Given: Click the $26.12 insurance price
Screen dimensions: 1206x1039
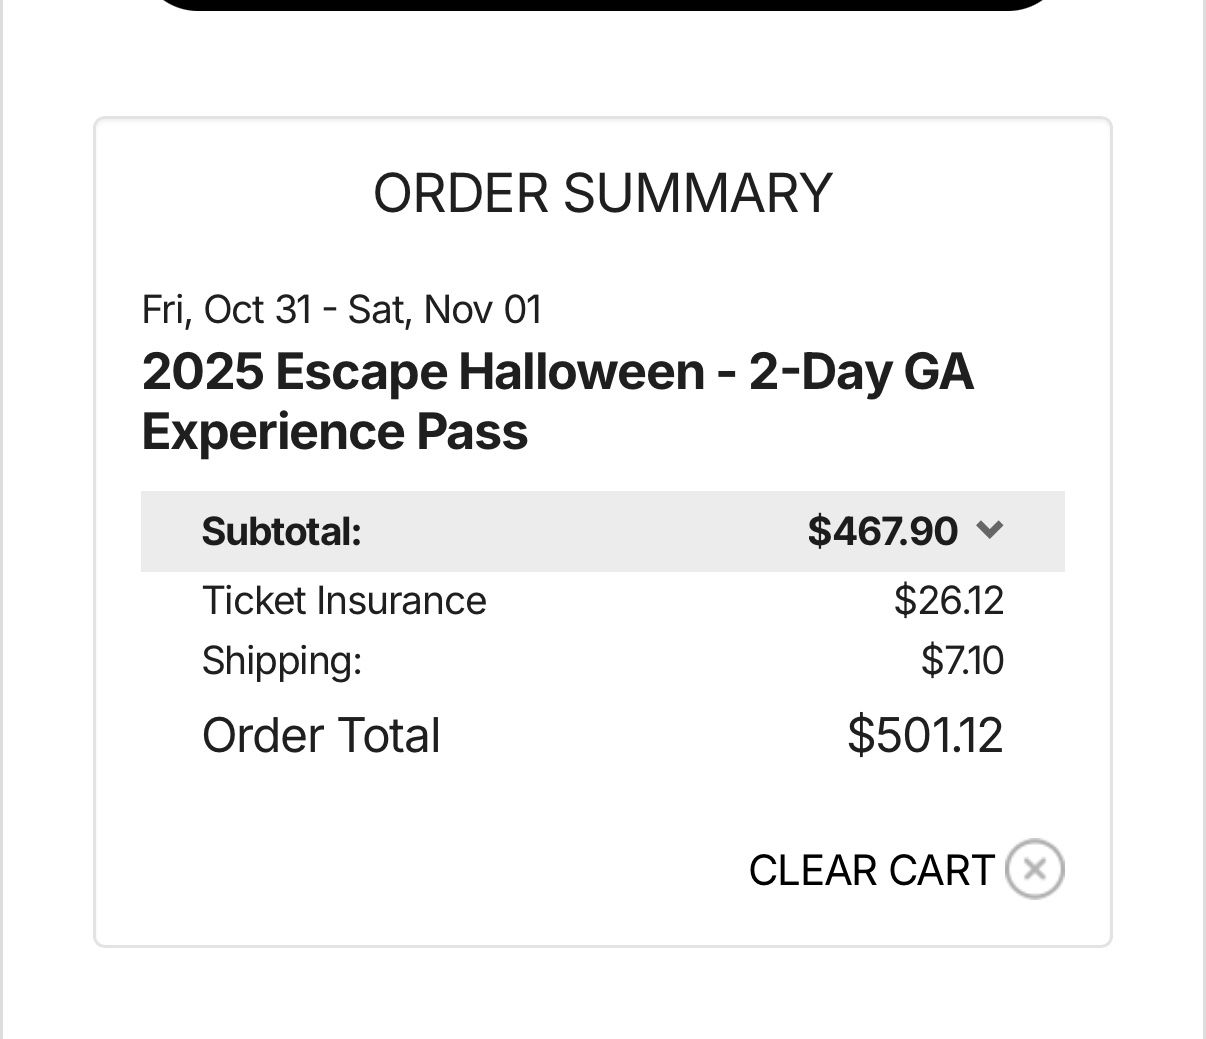Looking at the screenshot, I should 948,601.
